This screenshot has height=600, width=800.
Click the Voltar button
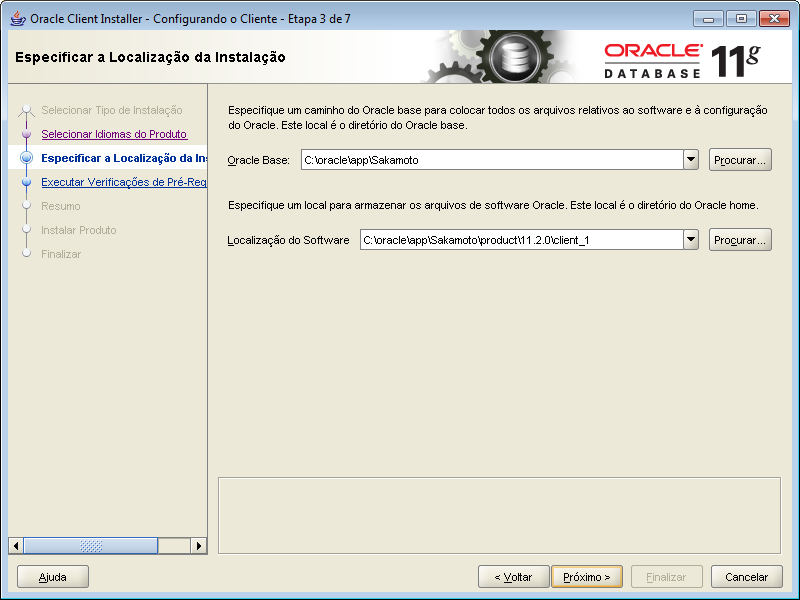pos(513,576)
